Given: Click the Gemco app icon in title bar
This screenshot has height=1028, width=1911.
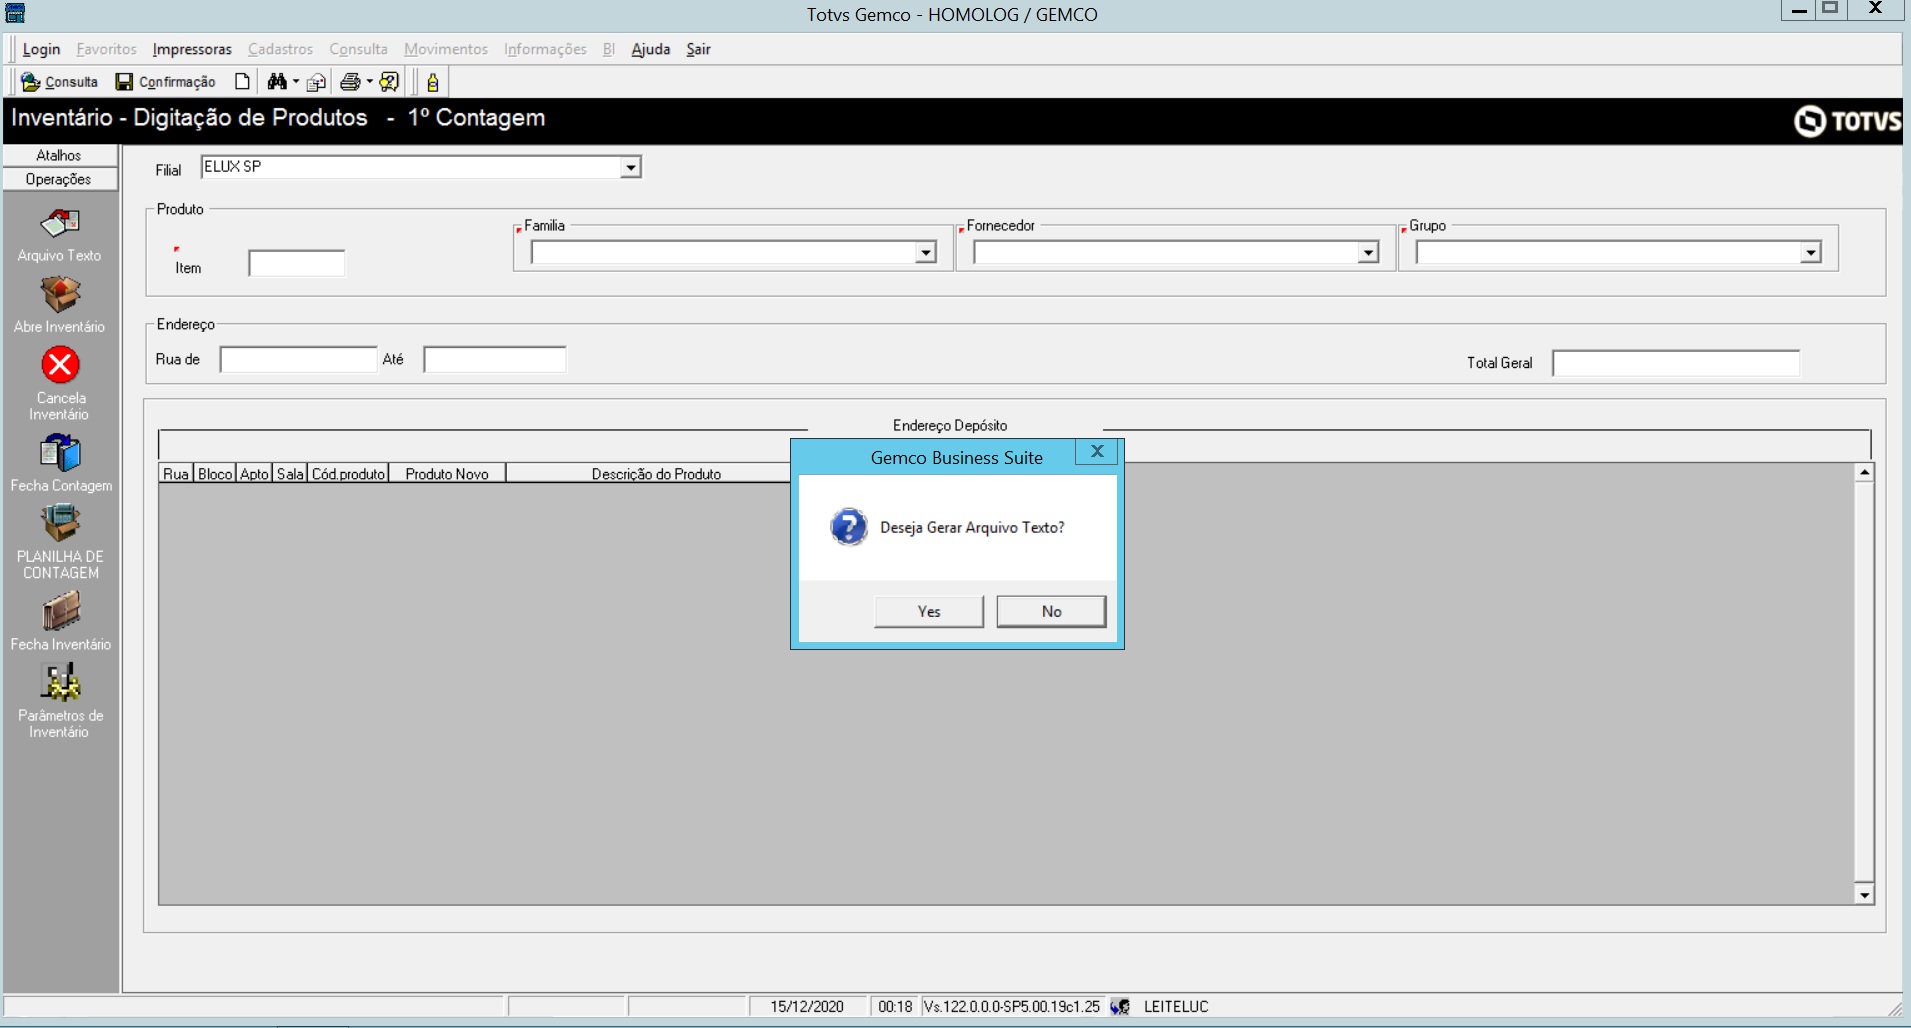Looking at the screenshot, I should tap(15, 13).
